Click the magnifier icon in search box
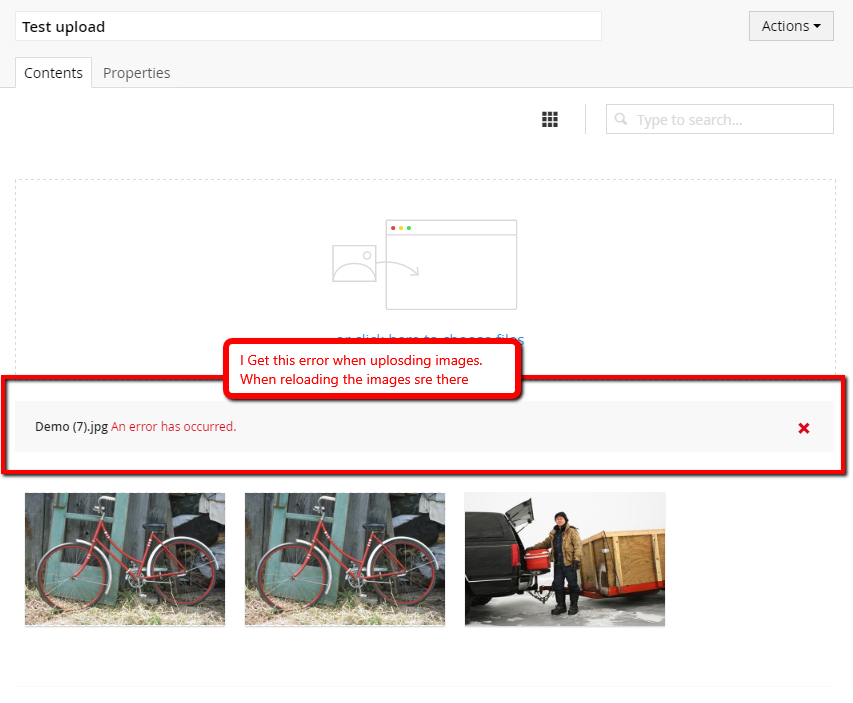 [621, 120]
